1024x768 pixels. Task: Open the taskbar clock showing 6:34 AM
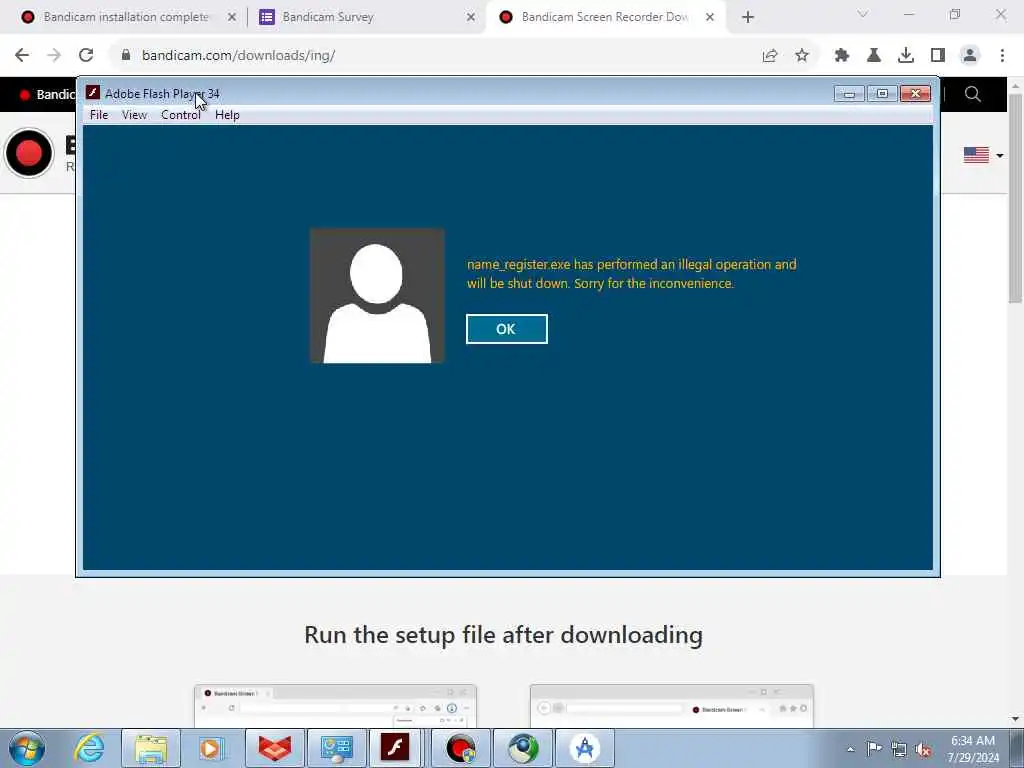point(973,749)
